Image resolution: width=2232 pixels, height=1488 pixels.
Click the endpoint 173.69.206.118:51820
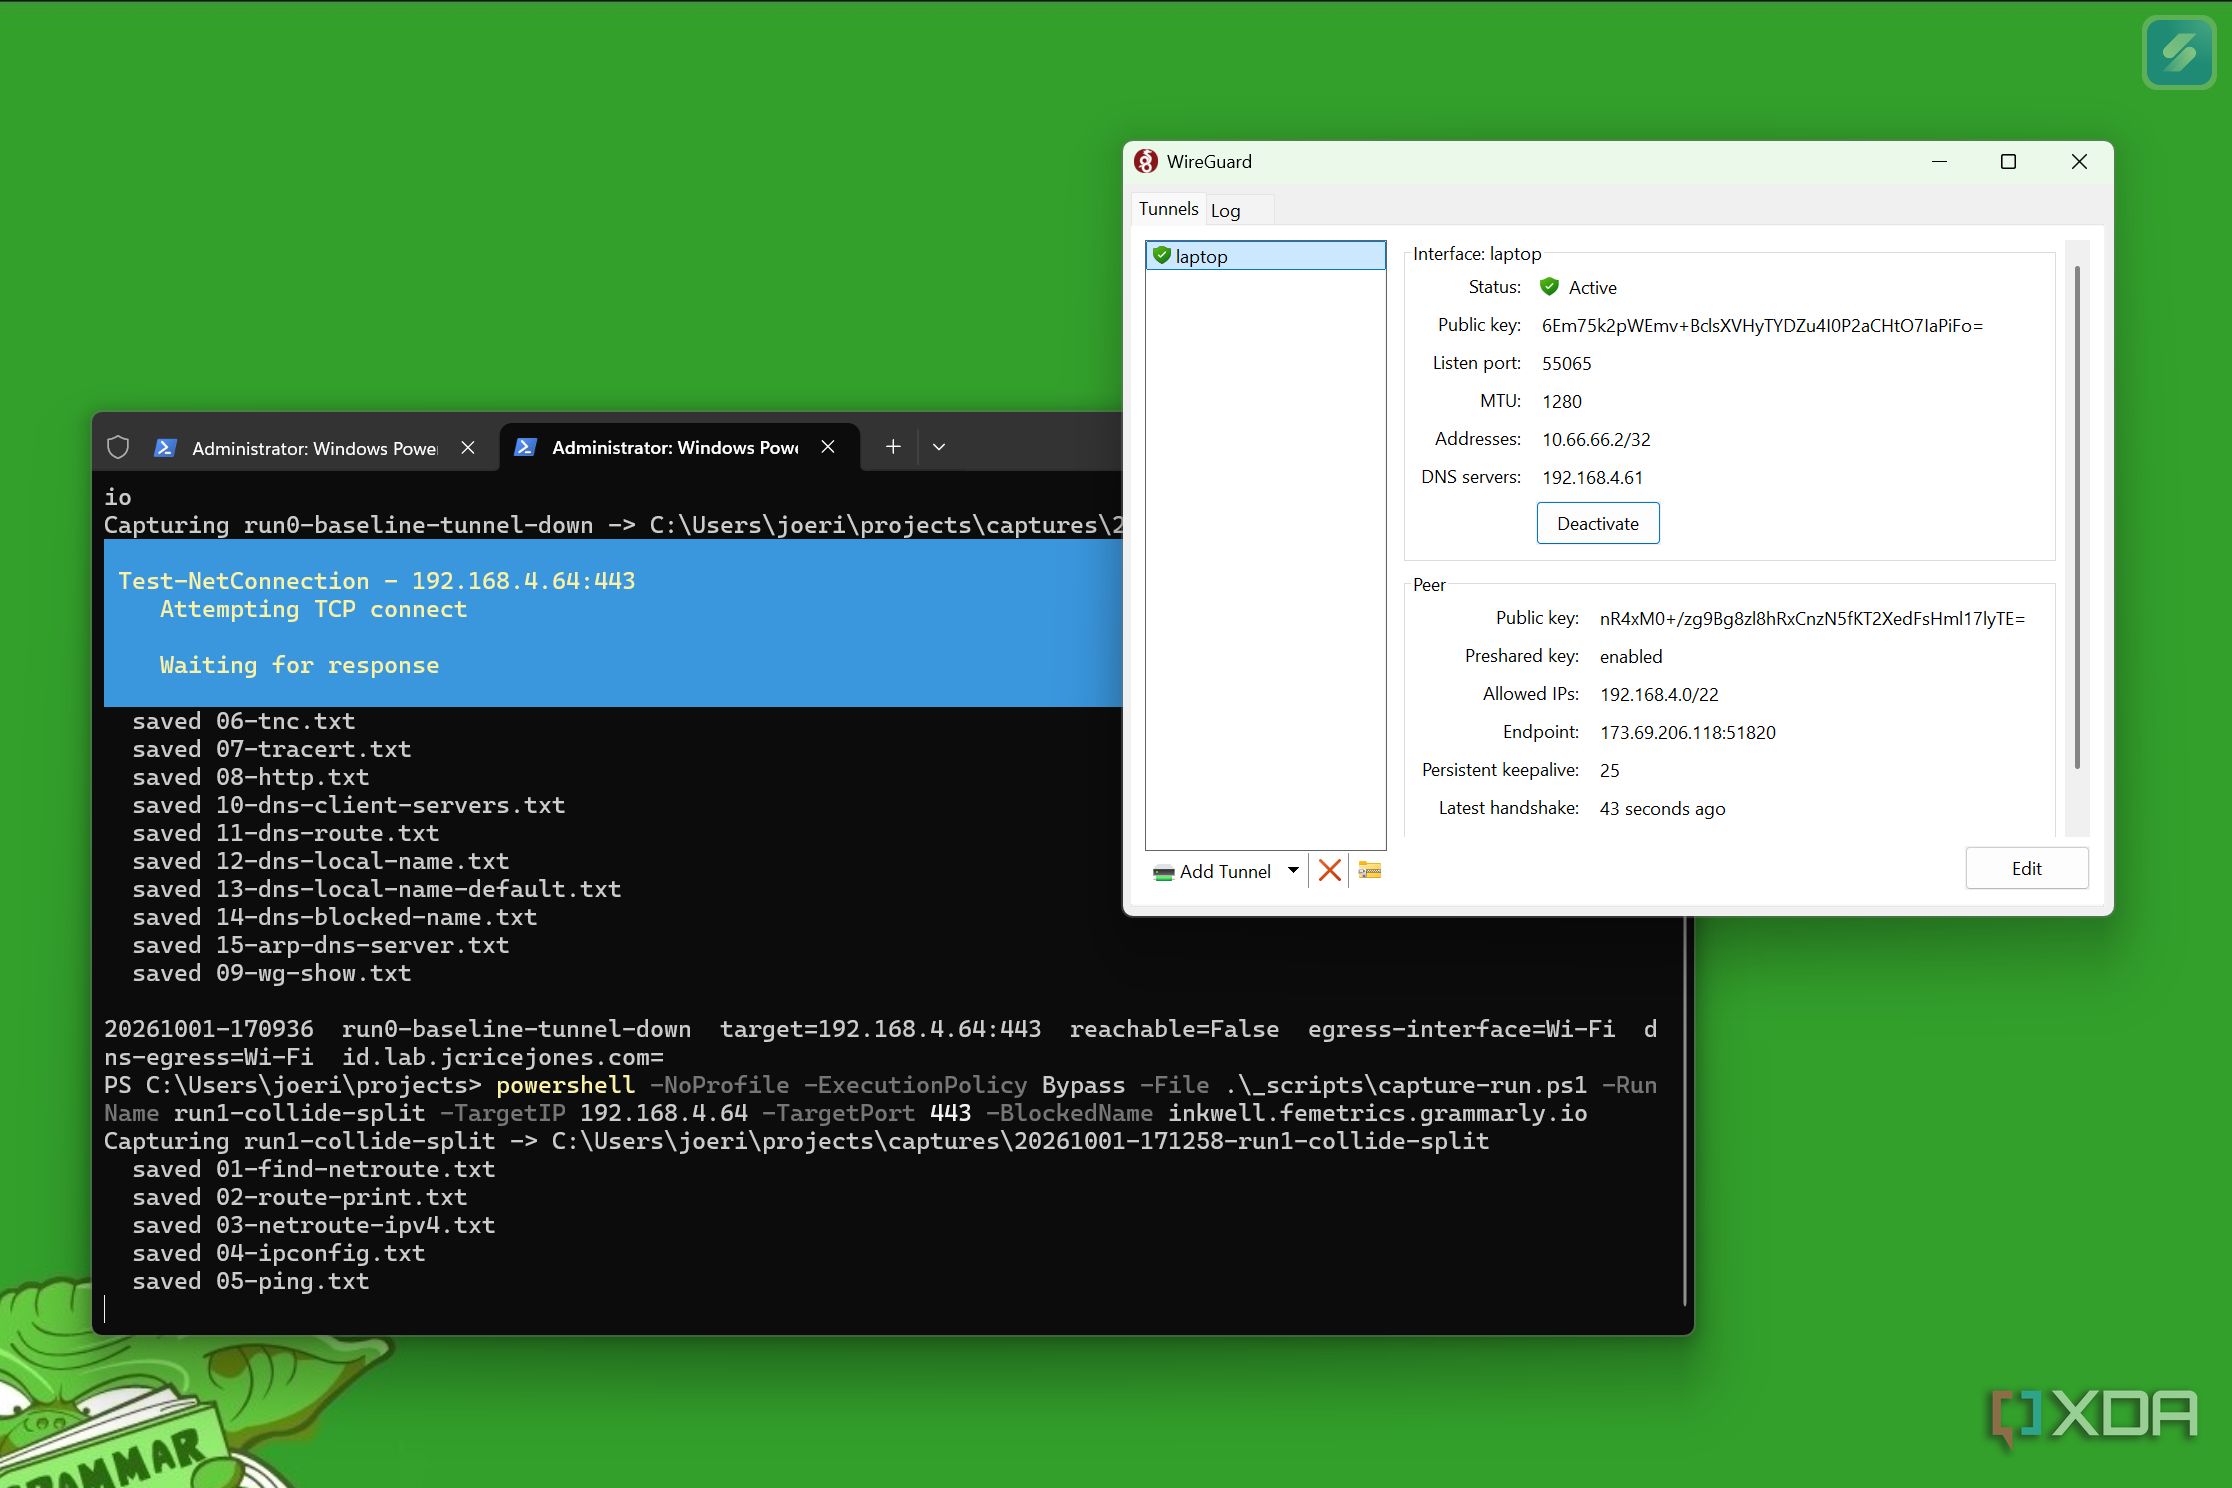1688,732
